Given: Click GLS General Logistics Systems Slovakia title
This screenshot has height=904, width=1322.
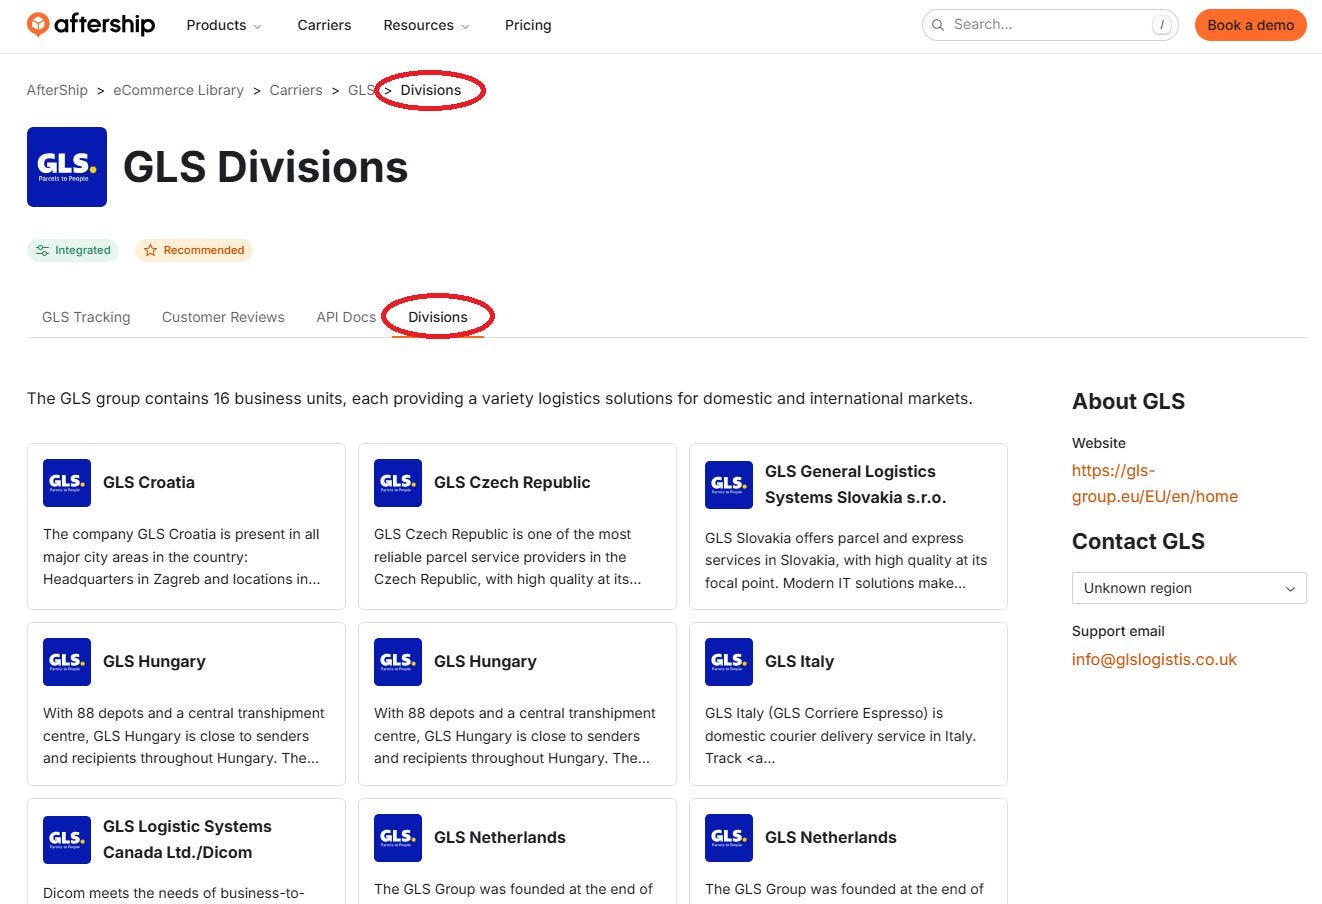Looking at the screenshot, I should pyautogui.click(x=855, y=485).
